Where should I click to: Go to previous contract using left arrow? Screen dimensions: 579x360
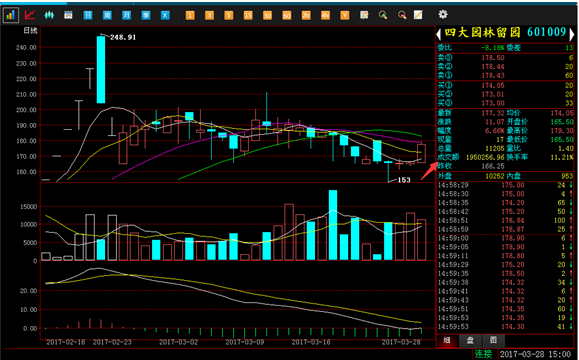[x=438, y=34]
